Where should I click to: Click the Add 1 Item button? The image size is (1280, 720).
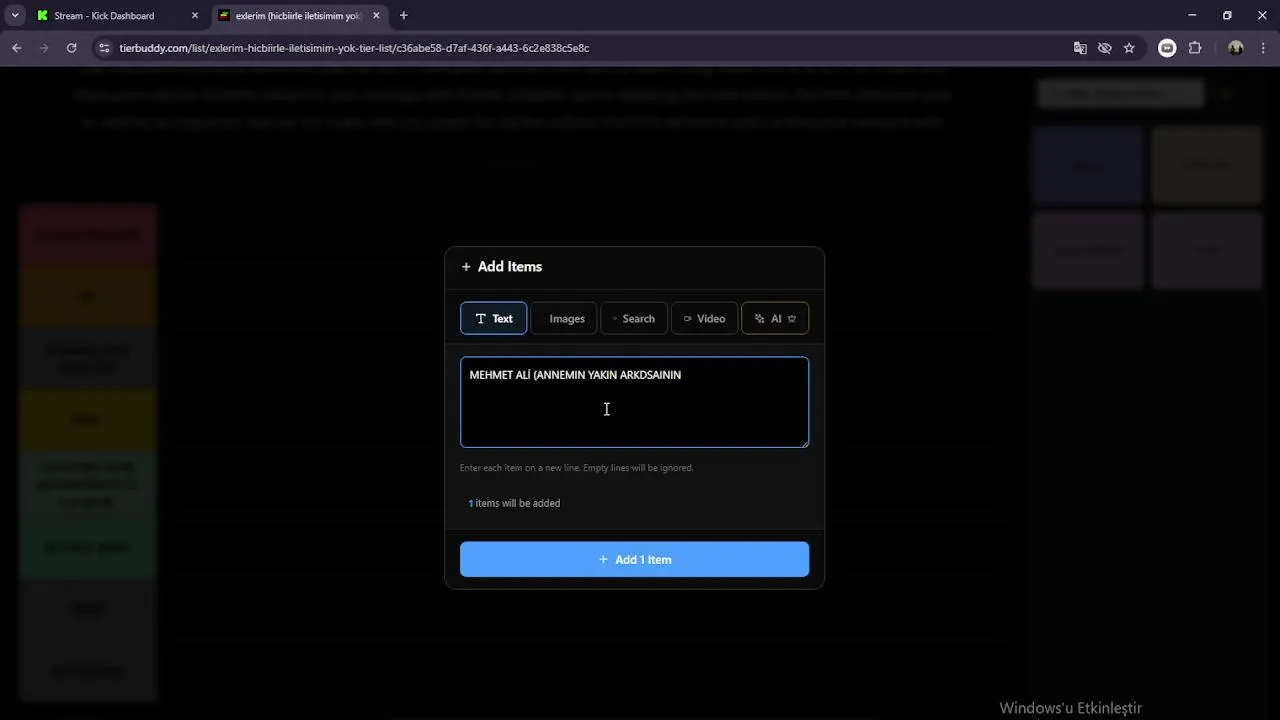coord(634,560)
